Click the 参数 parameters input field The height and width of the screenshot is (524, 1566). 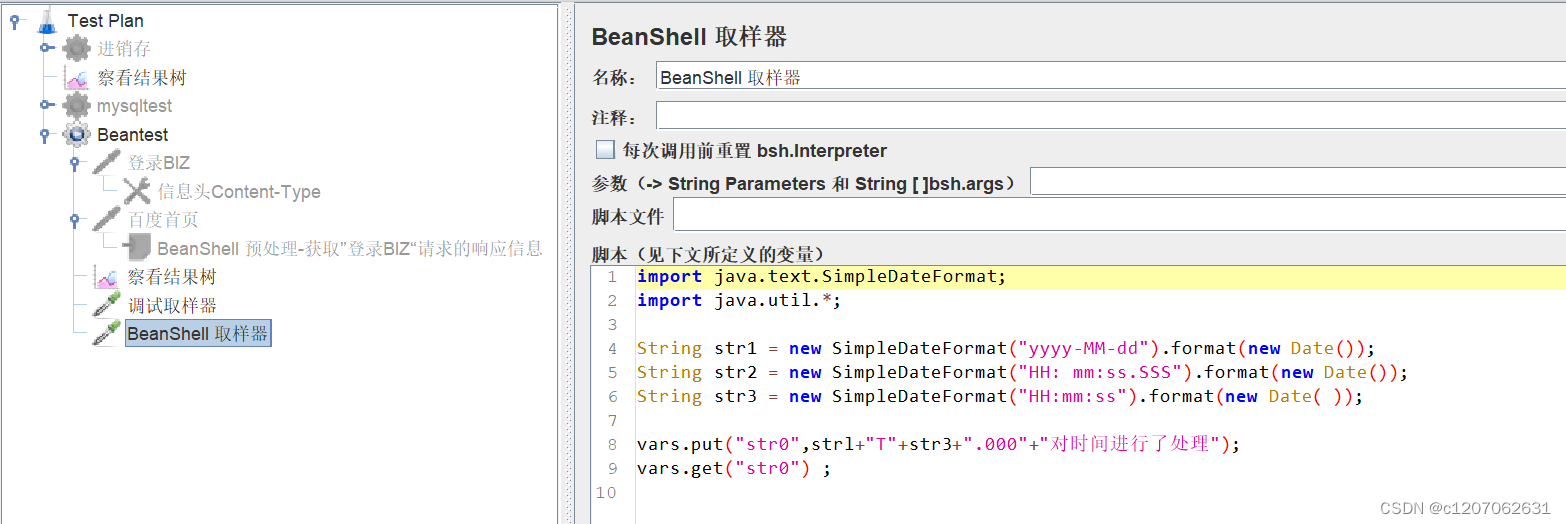(x=1298, y=182)
